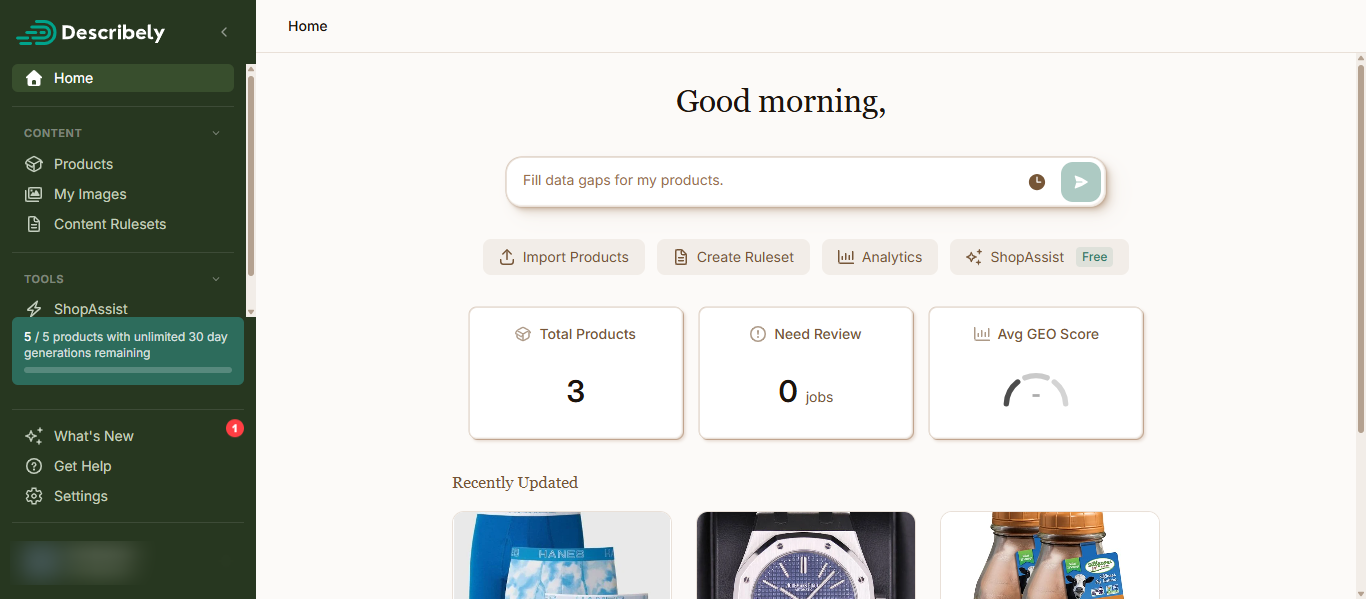Click the Content Rulesets document icon
The height and width of the screenshot is (599, 1366).
click(34, 224)
